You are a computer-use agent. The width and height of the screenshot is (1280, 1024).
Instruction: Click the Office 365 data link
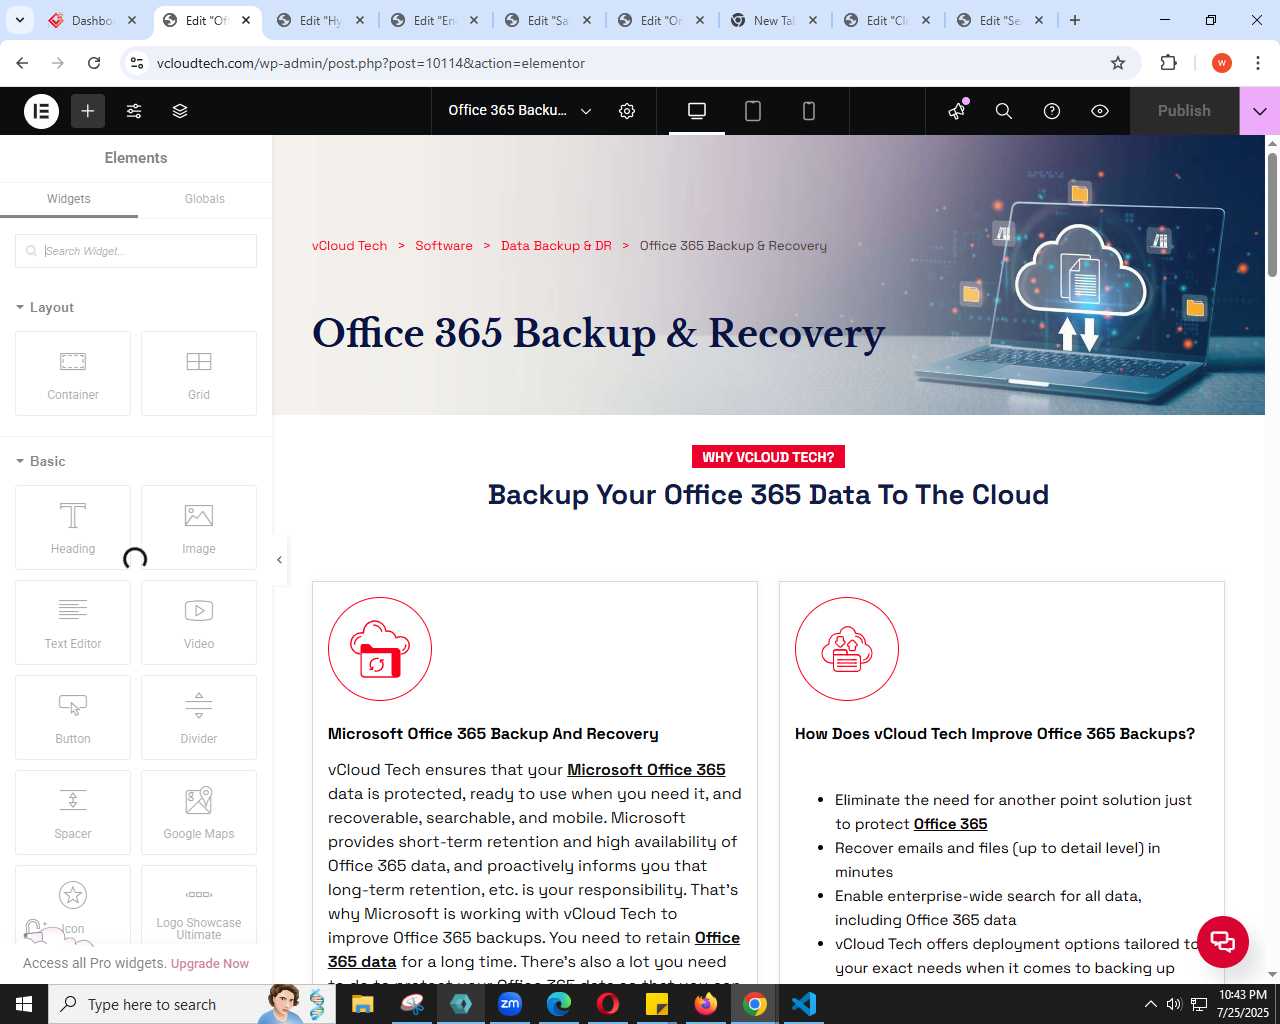point(534,950)
